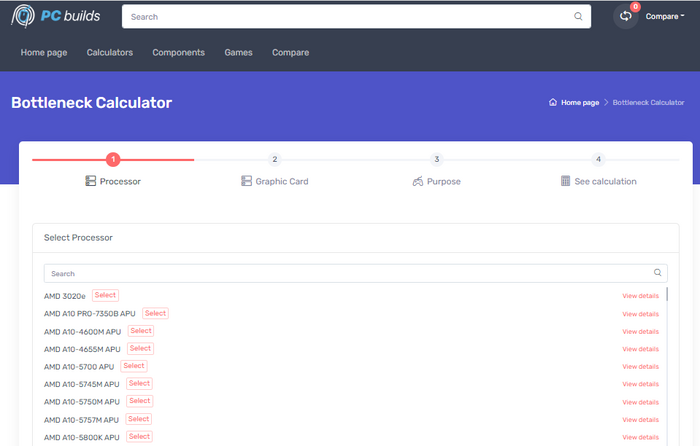View details for AMD A10-5700 APU

tap(641, 367)
